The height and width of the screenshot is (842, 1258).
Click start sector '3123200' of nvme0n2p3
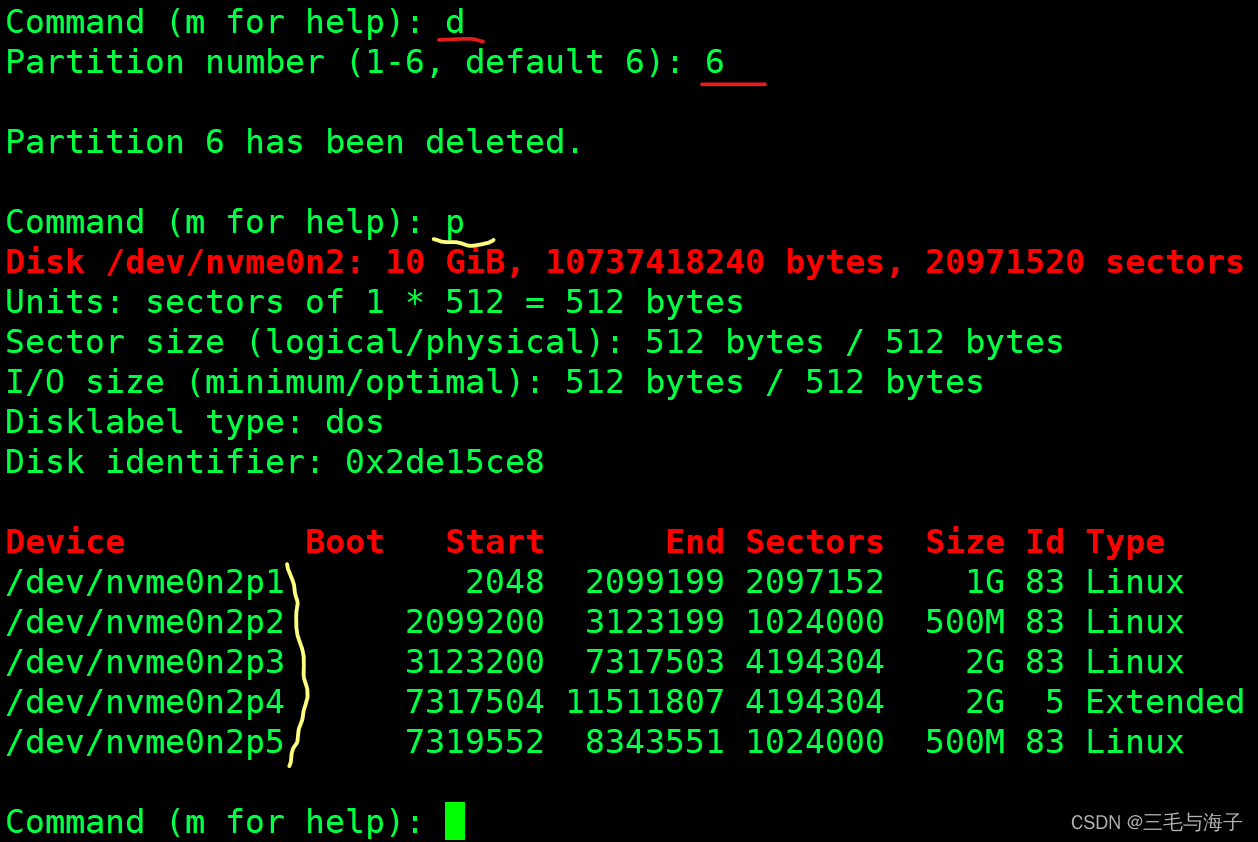[x=475, y=662]
